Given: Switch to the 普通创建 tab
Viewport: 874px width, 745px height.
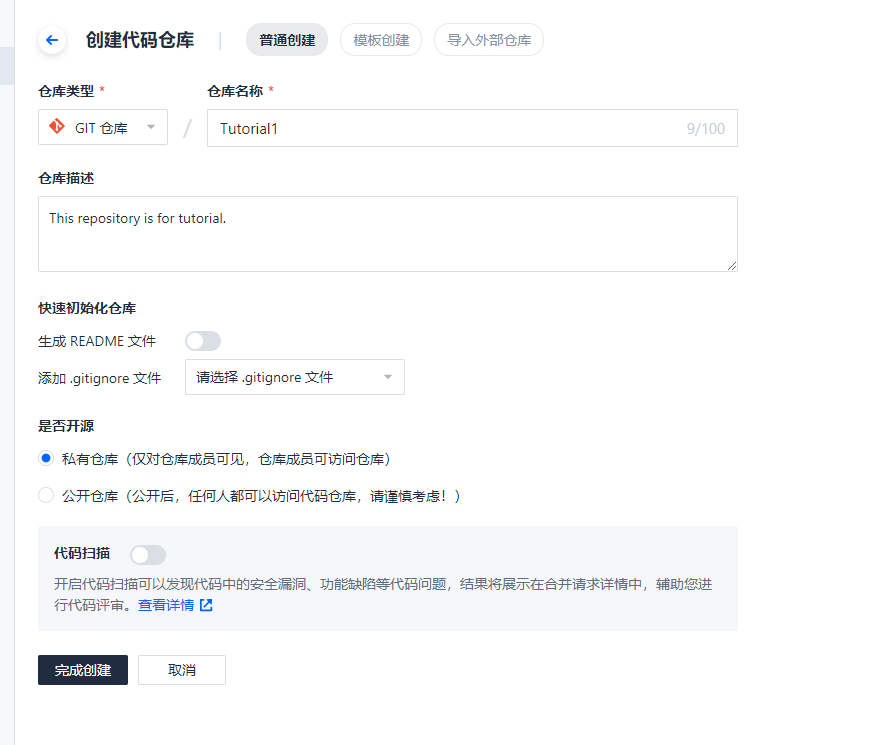Looking at the screenshot, I should pyautogui.click(x=287, y=40).
